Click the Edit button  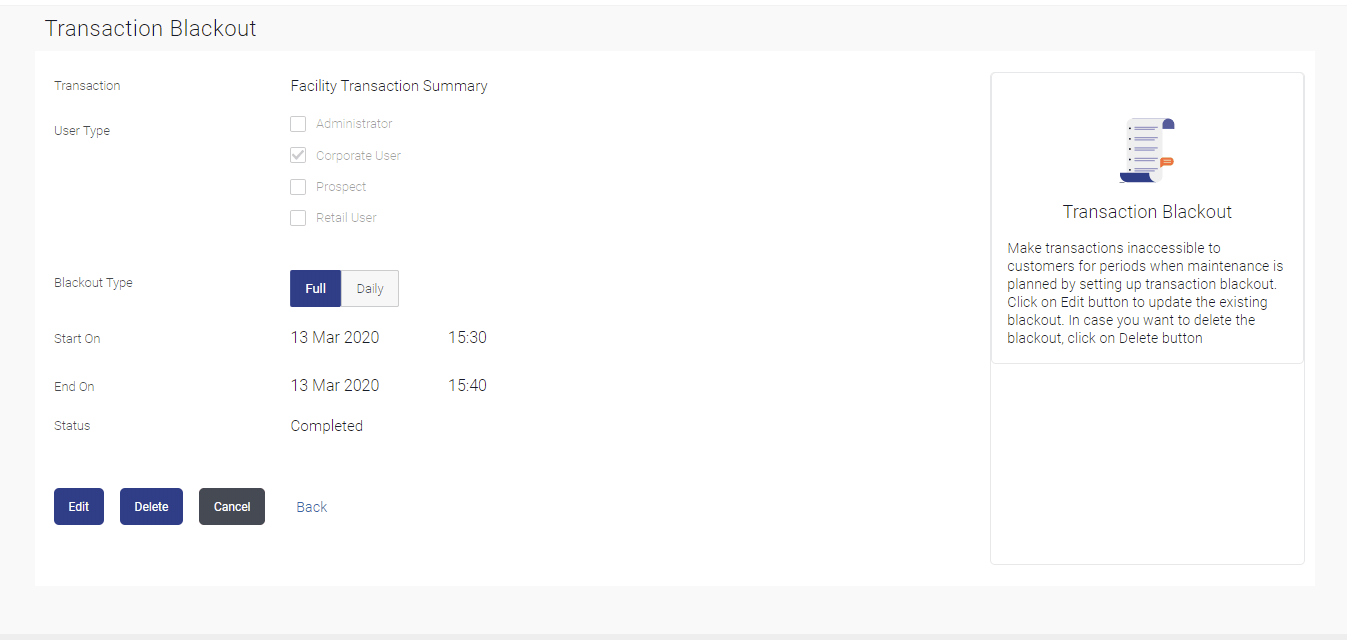[78, 506]
